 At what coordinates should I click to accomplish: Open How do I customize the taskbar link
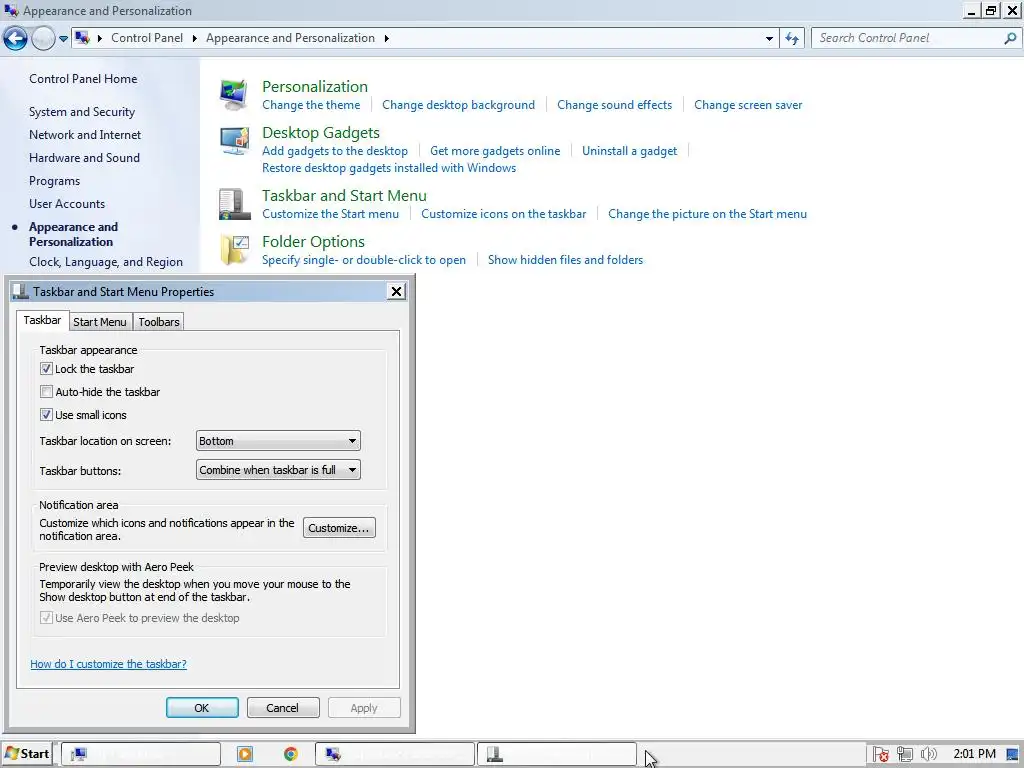(x=108, y=664)
